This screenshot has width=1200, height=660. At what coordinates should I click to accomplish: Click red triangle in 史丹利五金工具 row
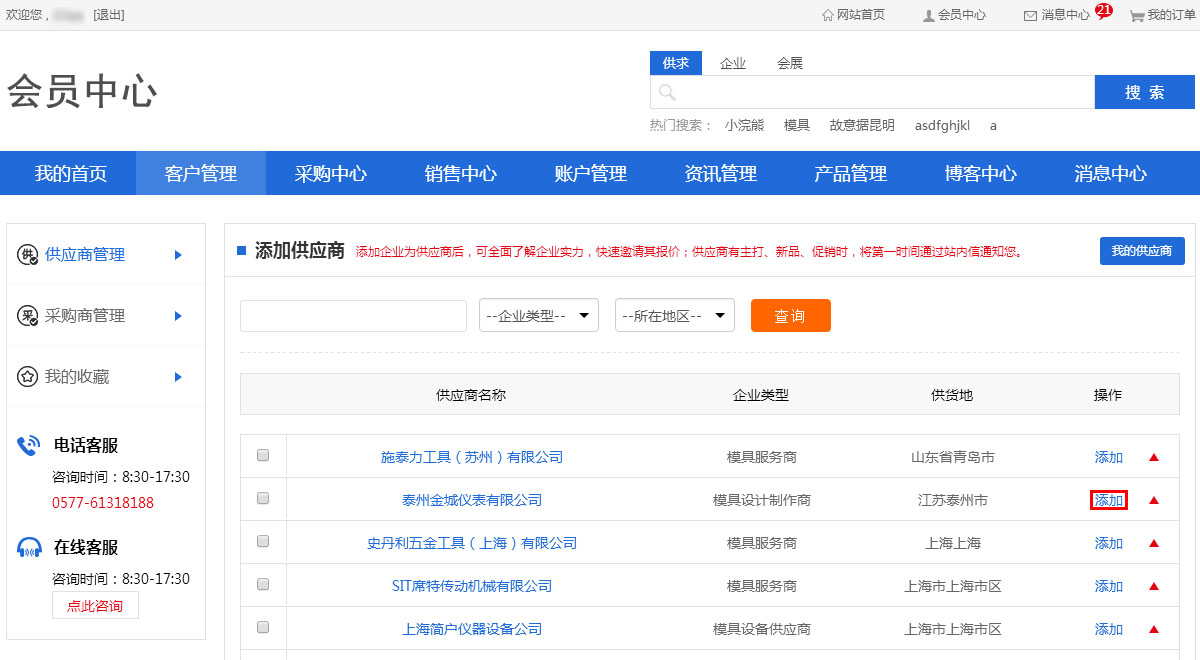coord(1154,543)
